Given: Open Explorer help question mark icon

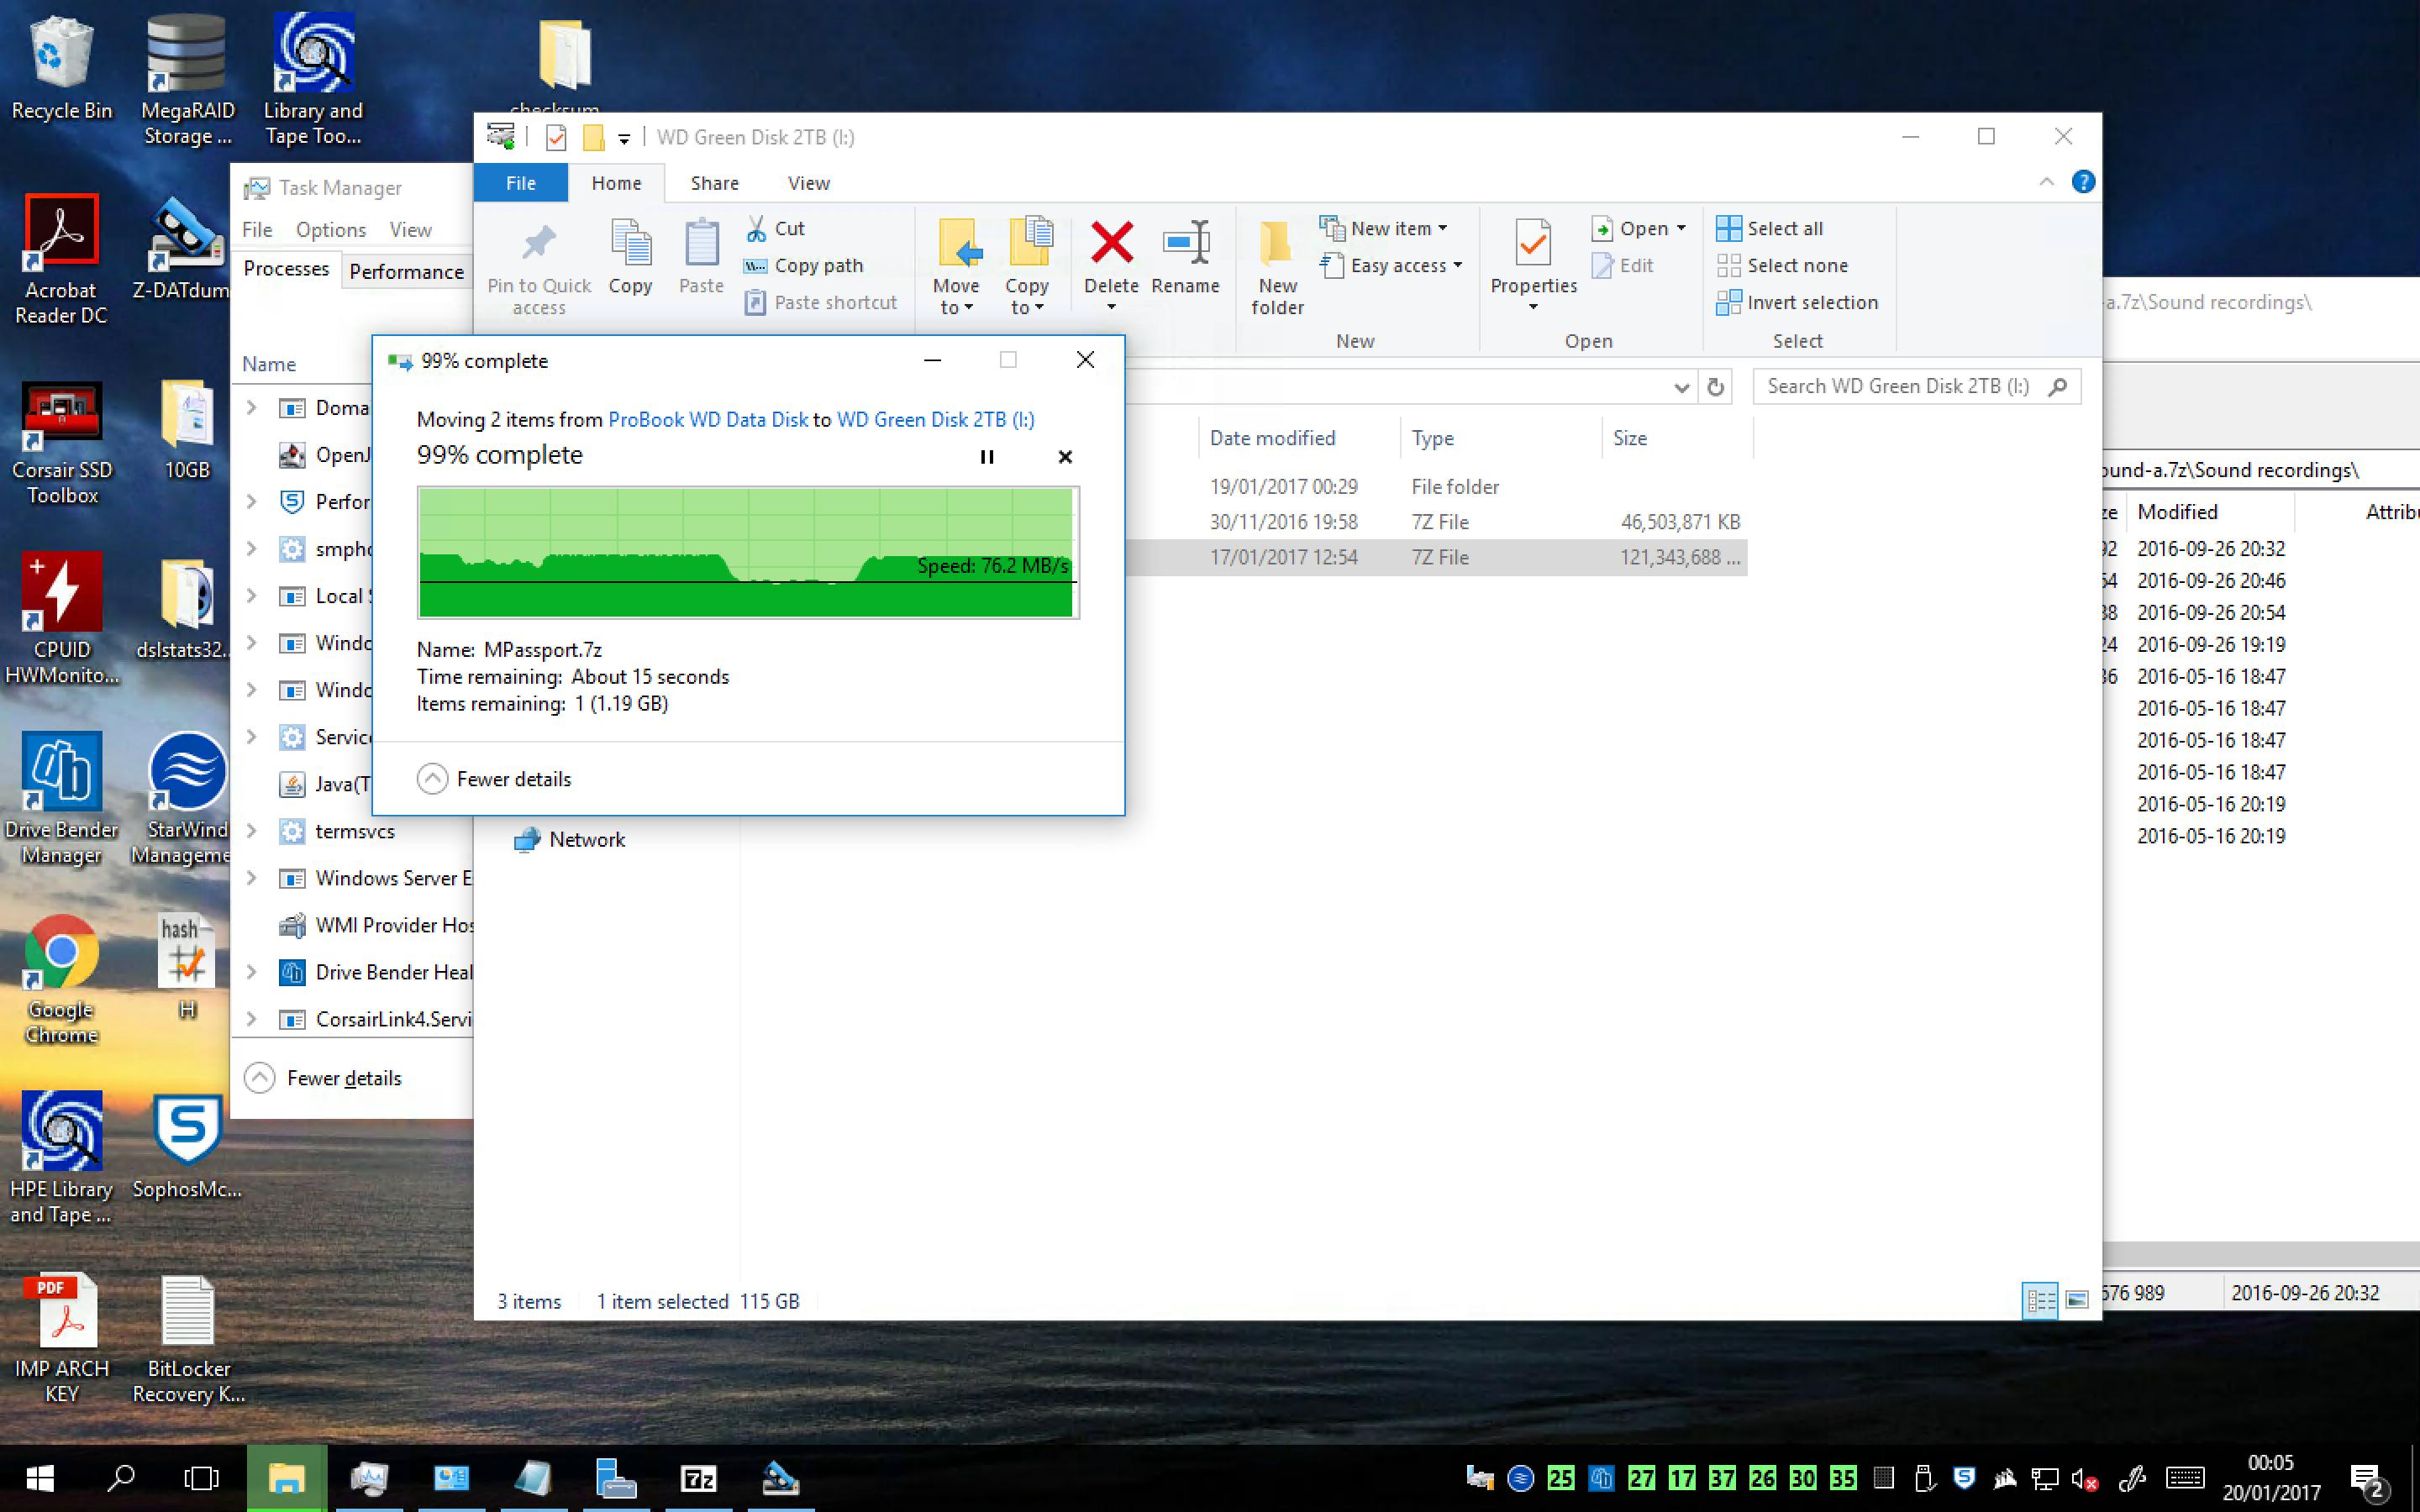Looking at the screenshot, I should [x=2083, y=182].
